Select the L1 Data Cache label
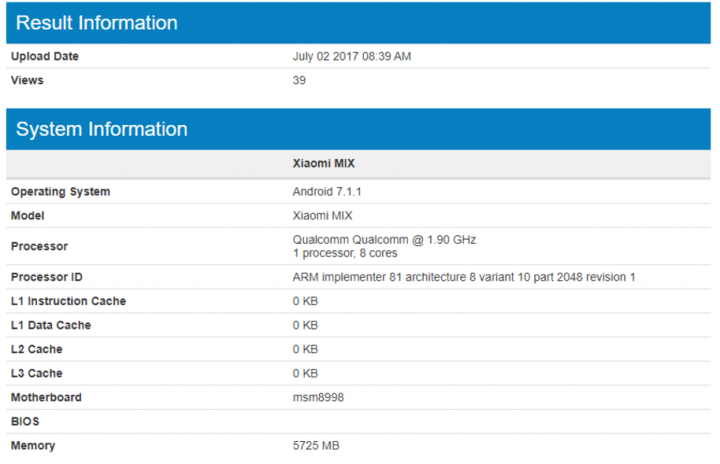This screenshot has height=464, width=720. pos(51,325)
